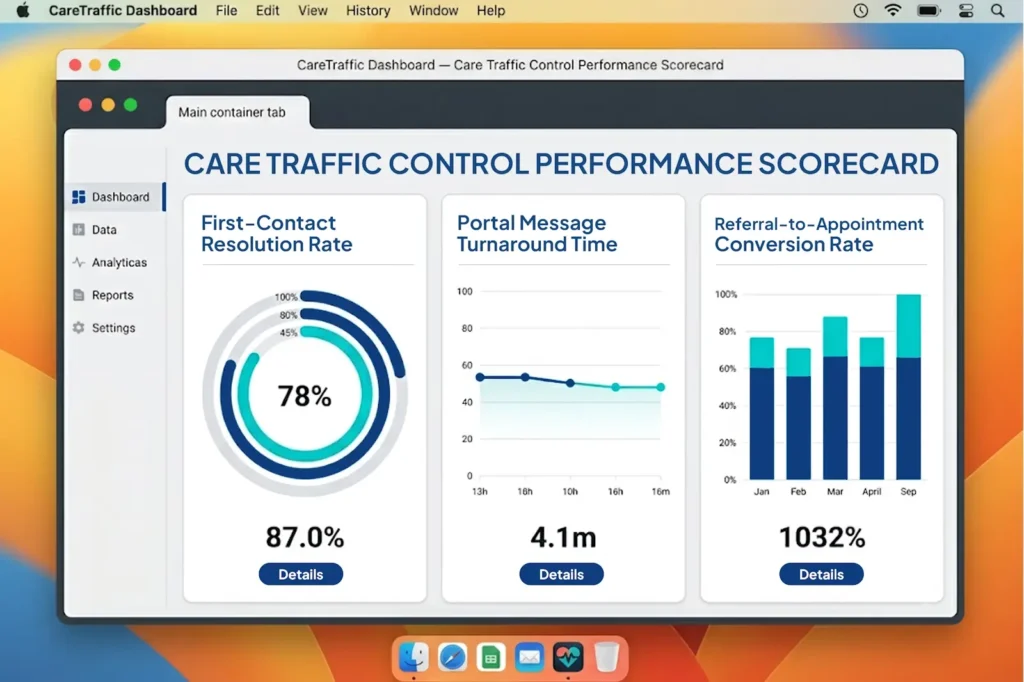Click the Mar bar in conversion chart
This screenshot has height=682, width=1024.
pyautogui.click(x=835, y=398)
